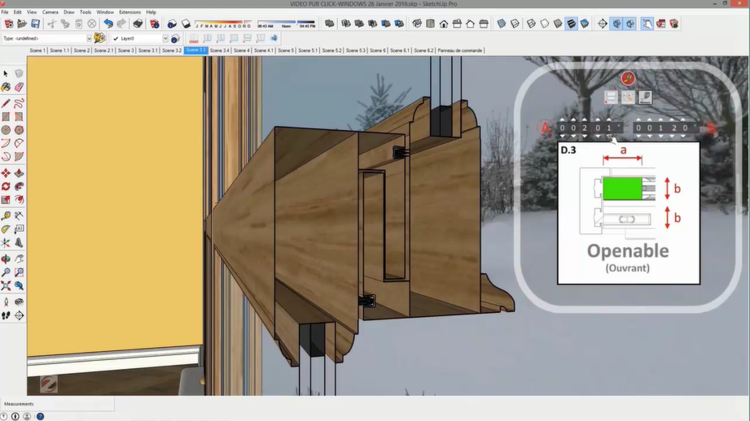Open the Print icon in toolbar
Image resolution: width=750 pixels, height=421 pixels.
(137, 24)
